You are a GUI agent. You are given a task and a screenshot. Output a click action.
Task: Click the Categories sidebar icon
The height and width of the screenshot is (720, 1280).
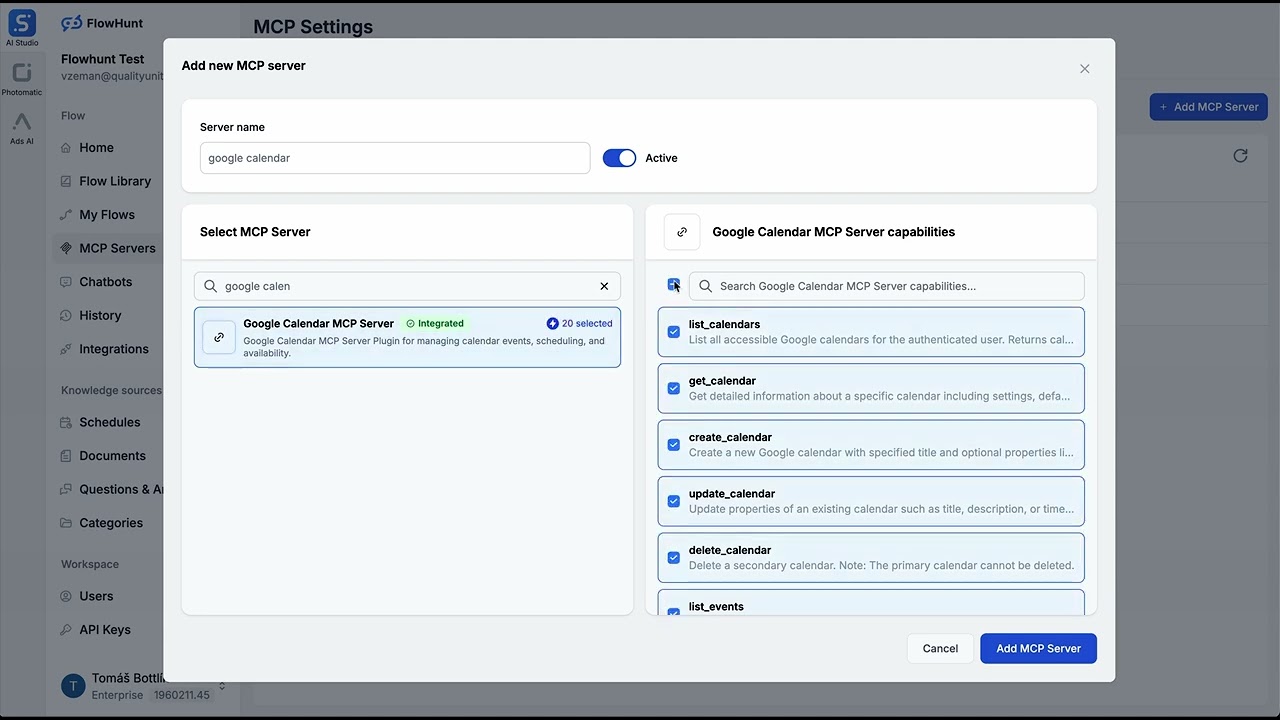pos(66,523)
